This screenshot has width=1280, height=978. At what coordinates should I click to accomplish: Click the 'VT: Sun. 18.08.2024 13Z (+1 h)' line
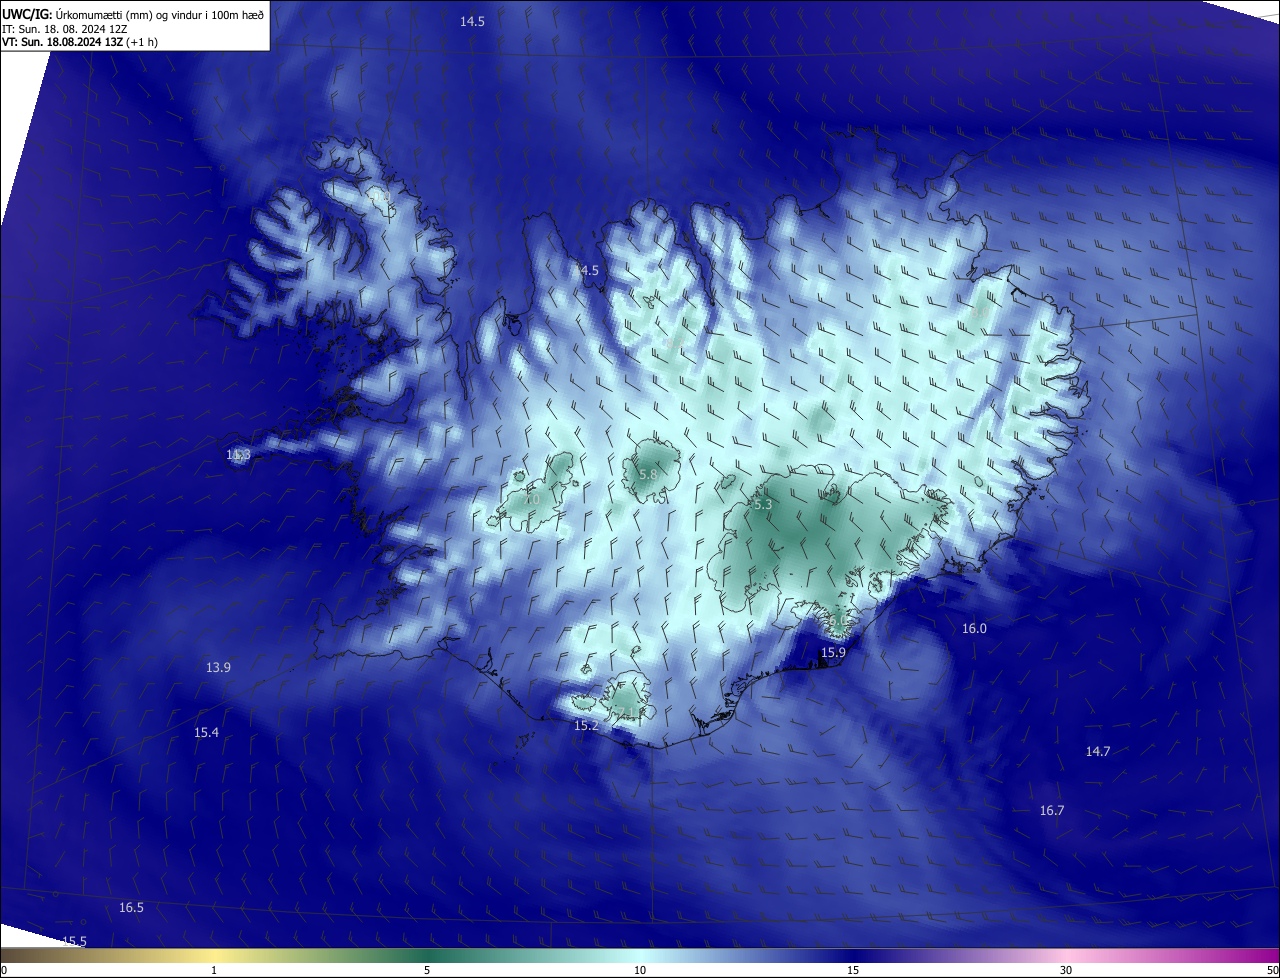[x=80, y=42]
